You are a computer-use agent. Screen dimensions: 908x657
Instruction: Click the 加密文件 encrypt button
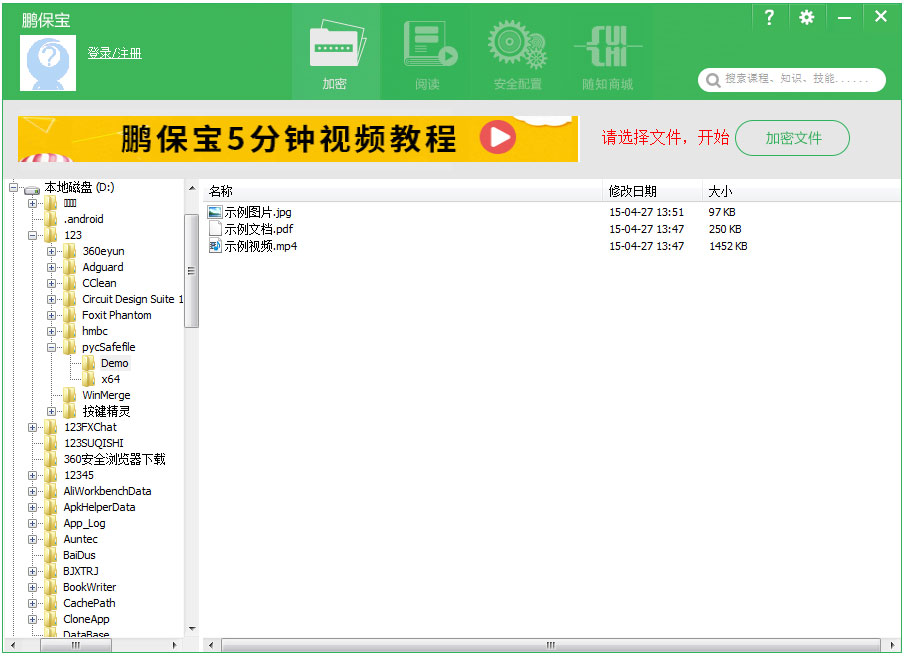[x=792, y=138]
